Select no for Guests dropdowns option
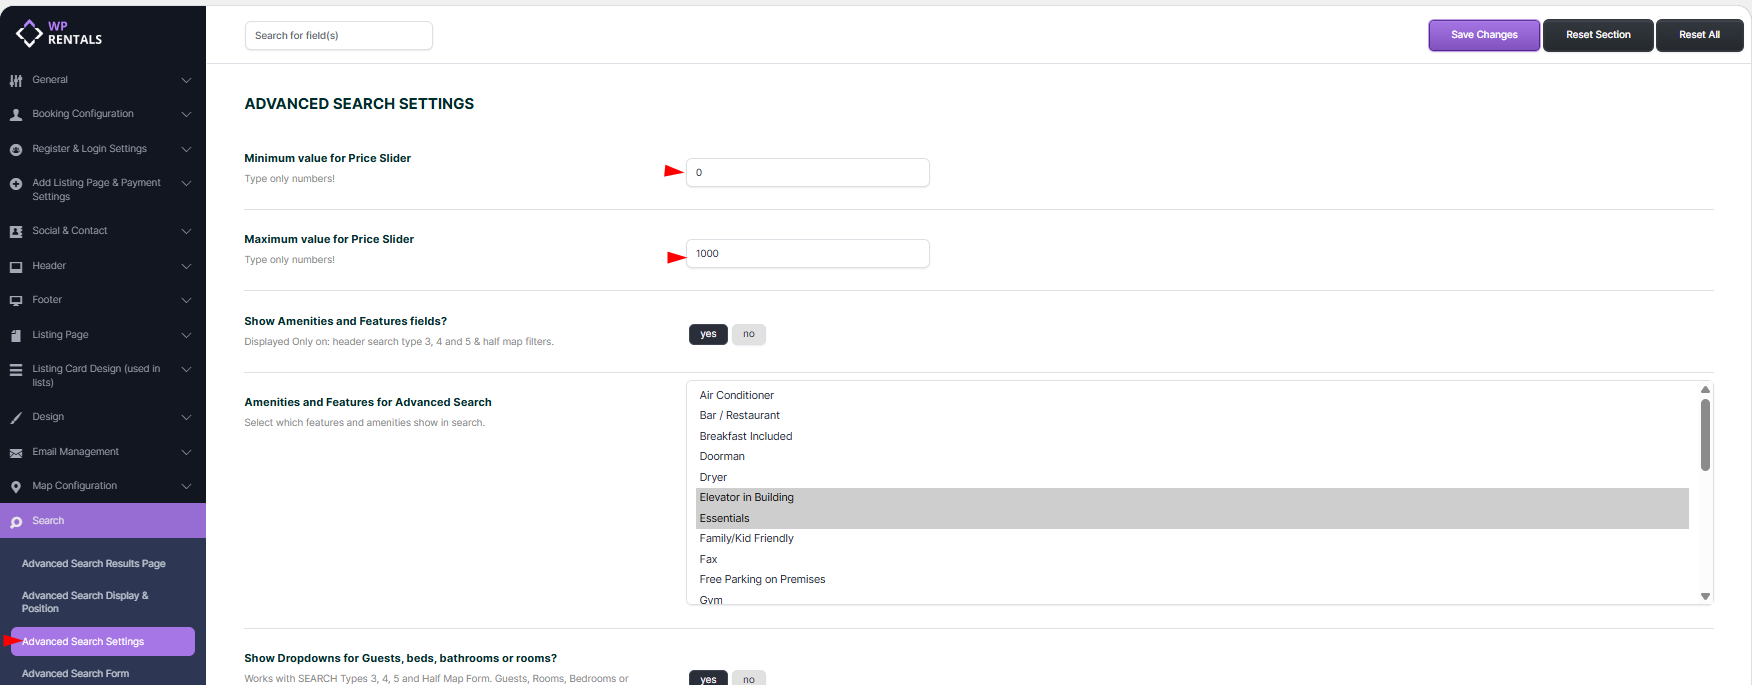The height and width of the screenshot is (685, 1752). 748,678
